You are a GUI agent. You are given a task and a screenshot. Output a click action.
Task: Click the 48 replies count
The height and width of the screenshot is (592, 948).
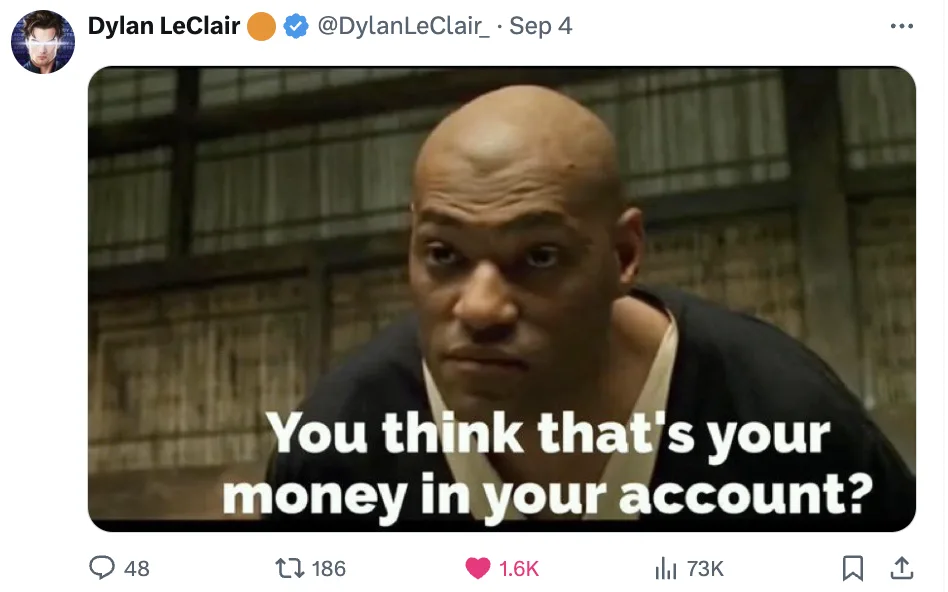pyautogui.click(x=137, y=568)
